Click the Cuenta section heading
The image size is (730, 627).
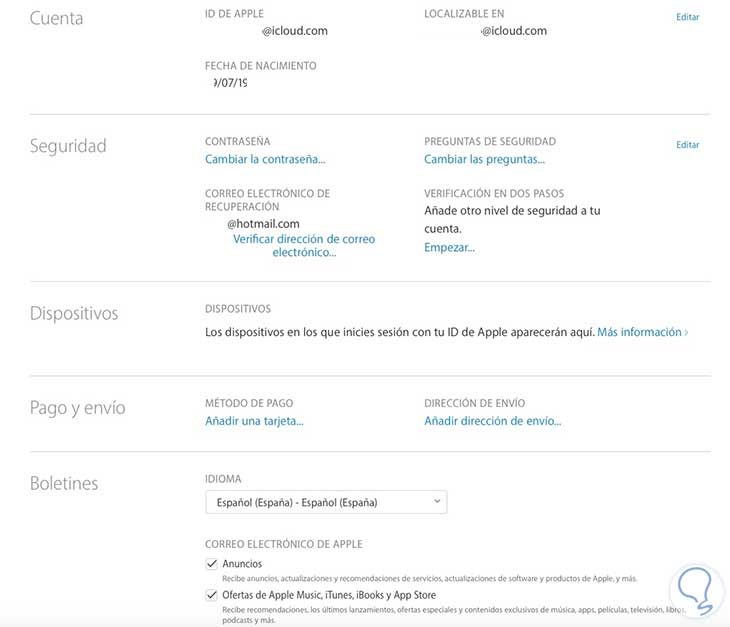pyautogui.click(x=57, y=18)
